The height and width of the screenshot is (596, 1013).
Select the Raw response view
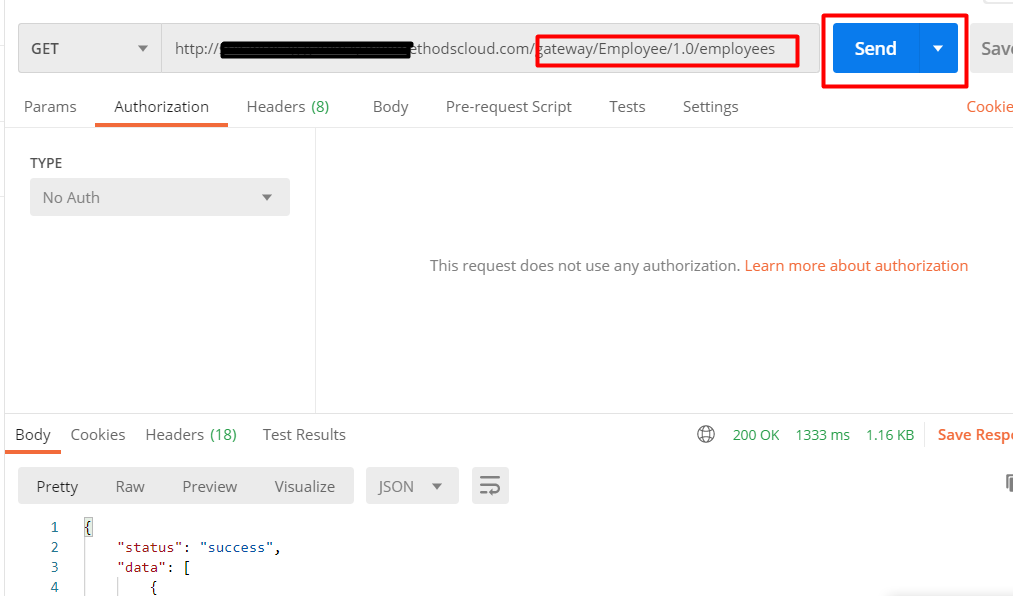(x=130, y=486)
